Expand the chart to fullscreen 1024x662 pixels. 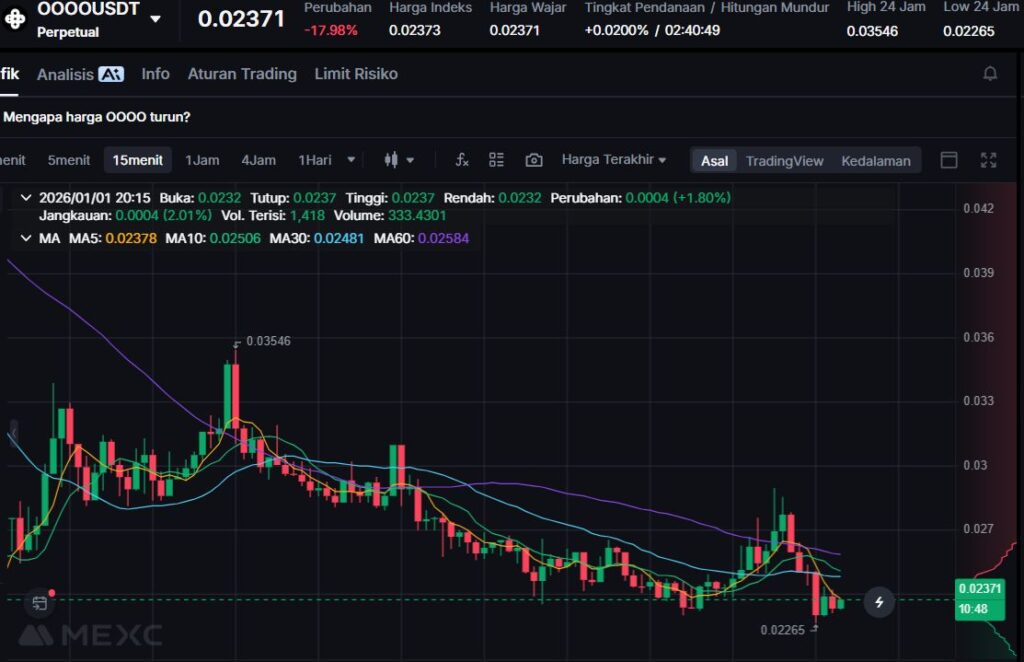click(x=989, y=160)
